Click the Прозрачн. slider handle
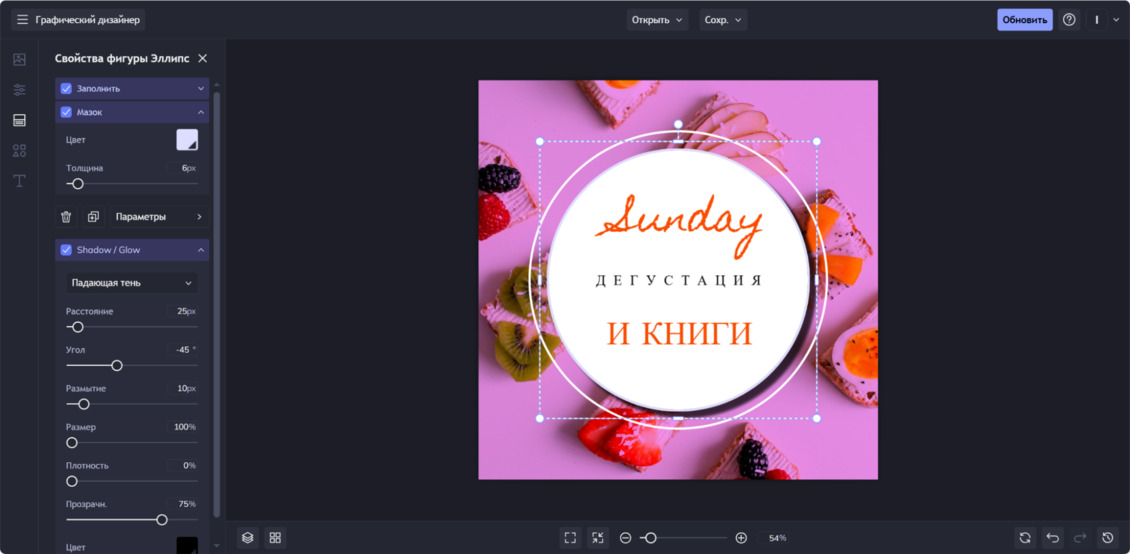 point(162,519)
